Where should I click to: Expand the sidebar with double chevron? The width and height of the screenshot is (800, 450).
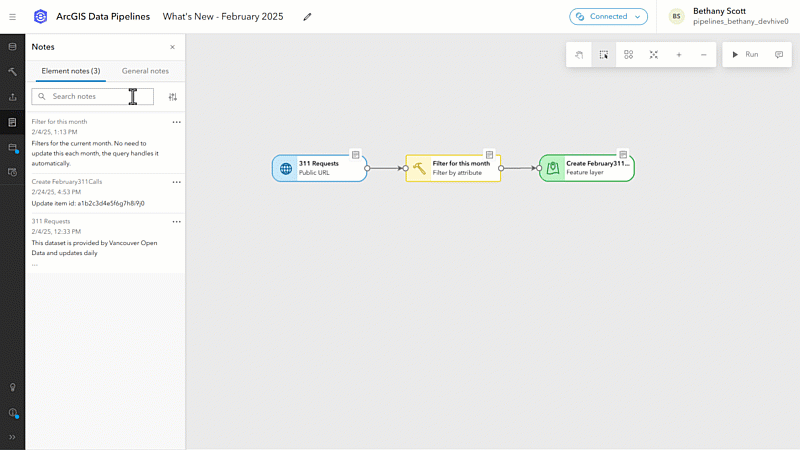point(12,437)
